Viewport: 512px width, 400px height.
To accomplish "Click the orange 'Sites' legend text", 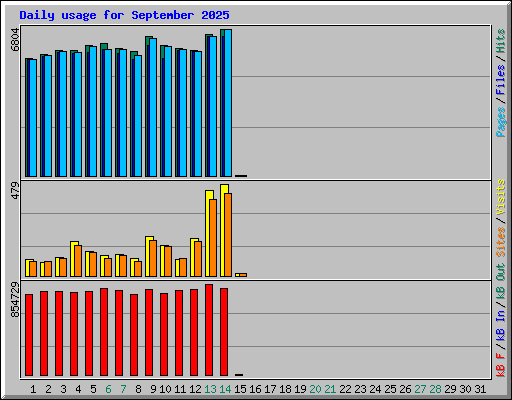I will click(500, 242).
